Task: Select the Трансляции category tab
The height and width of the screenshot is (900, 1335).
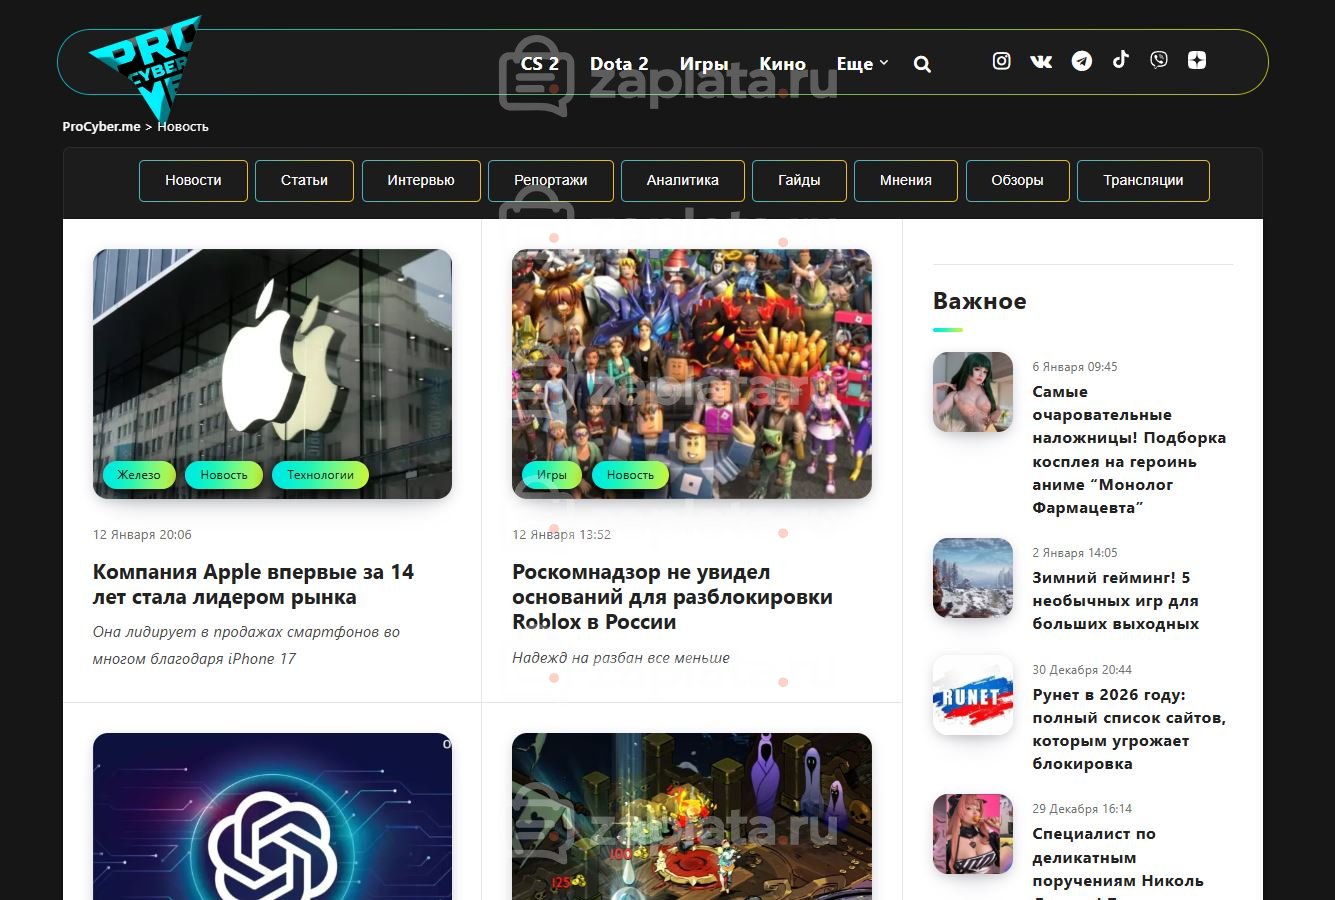Action: [x=1143, y=181]
